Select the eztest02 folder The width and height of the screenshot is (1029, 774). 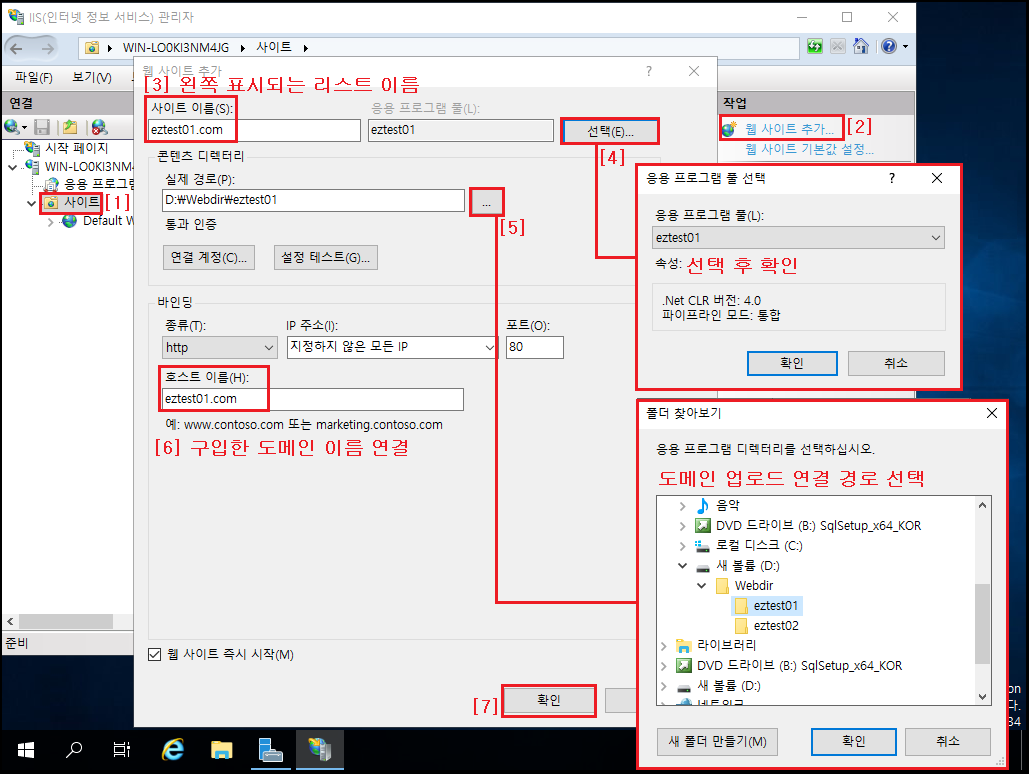tap(776, 626)
